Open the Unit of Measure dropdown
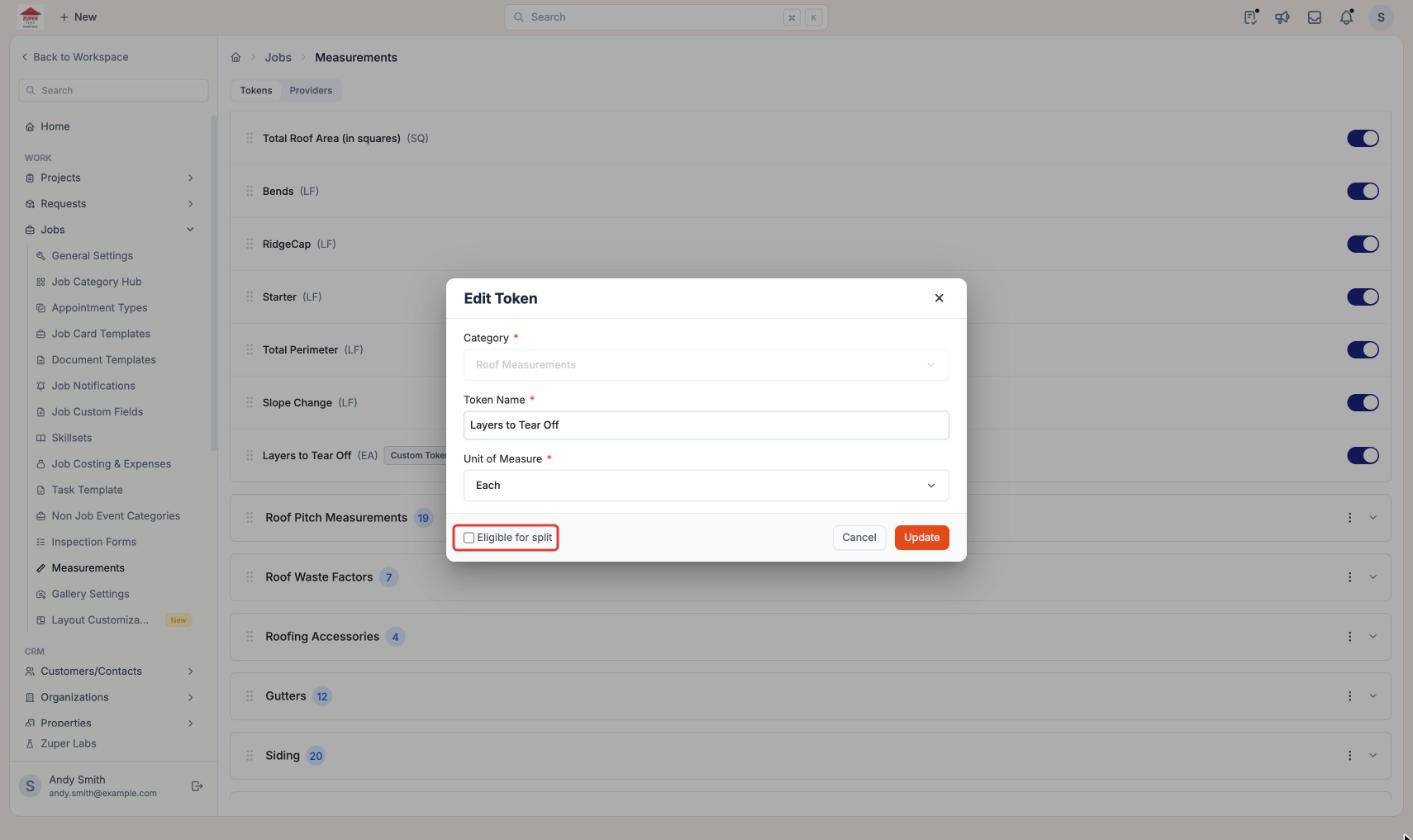This screenshot has height=840, width=1413. (x=706, y=486)
